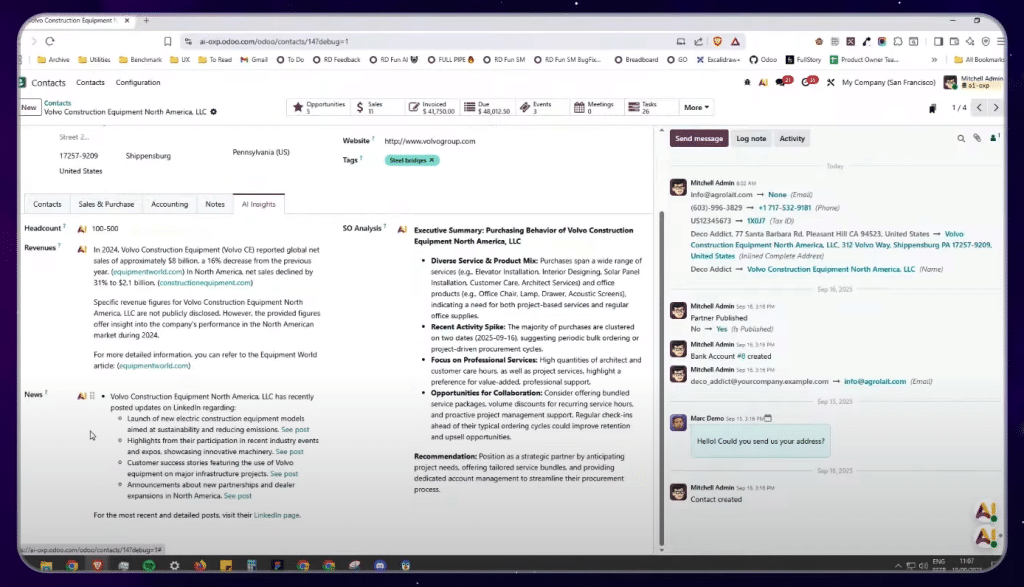Screen dimensions: 1024x587
Task: Open the Meetings calendar stat button
Action: [x=596, y=107]
